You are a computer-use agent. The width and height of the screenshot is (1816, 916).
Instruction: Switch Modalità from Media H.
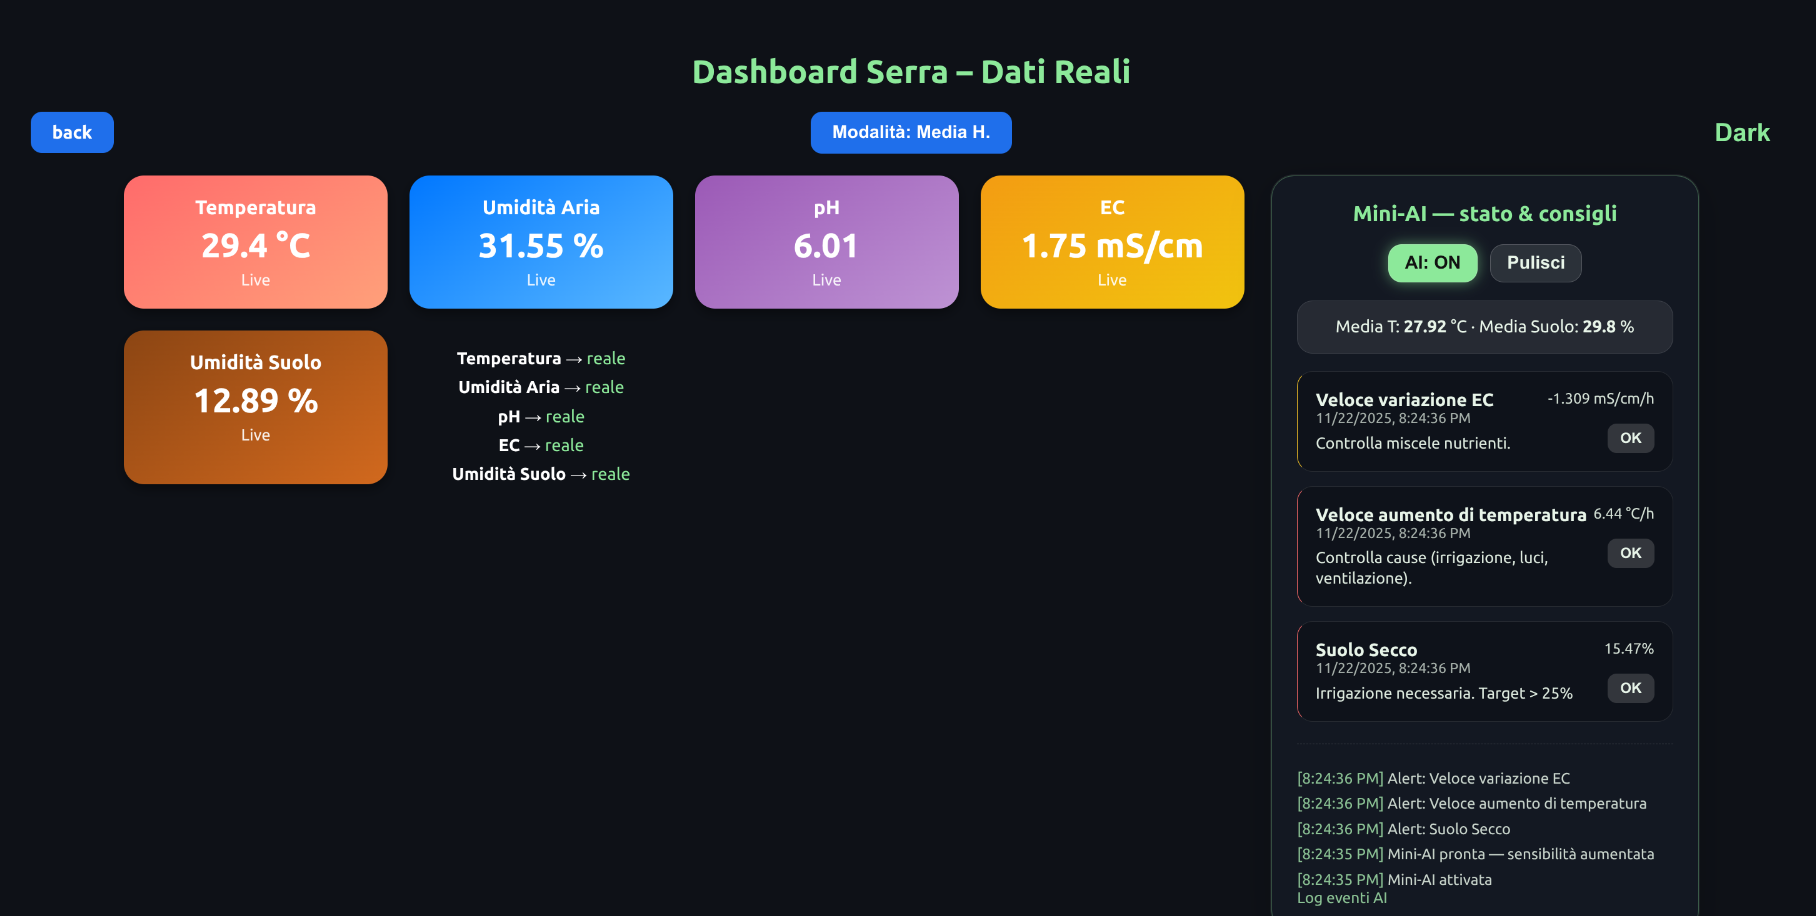(910, 131)
